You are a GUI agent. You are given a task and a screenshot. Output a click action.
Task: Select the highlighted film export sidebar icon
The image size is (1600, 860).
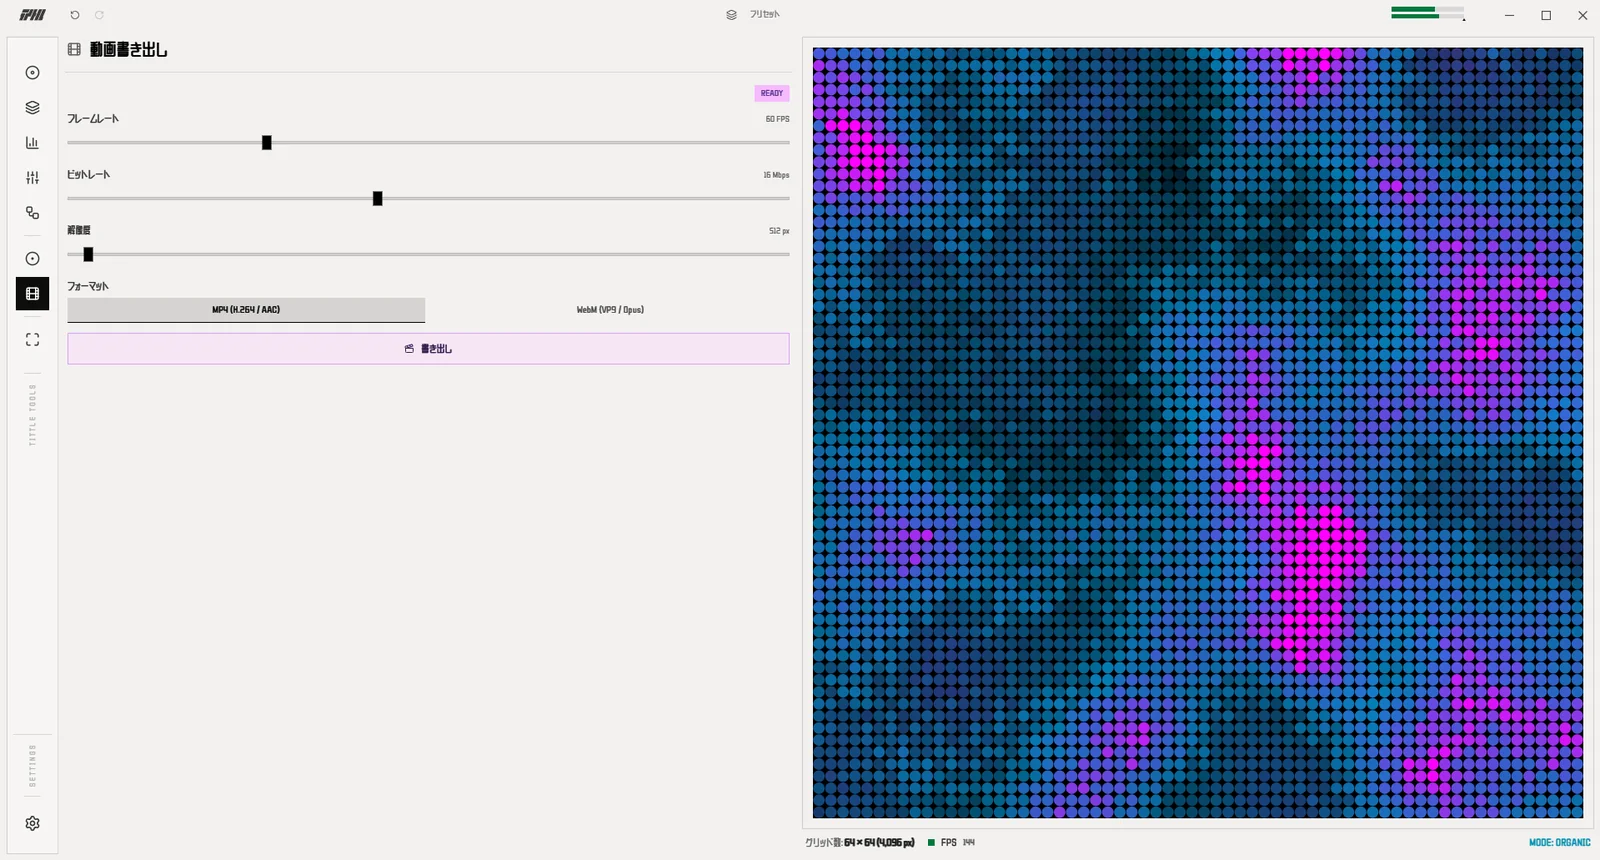coord(33,294)
